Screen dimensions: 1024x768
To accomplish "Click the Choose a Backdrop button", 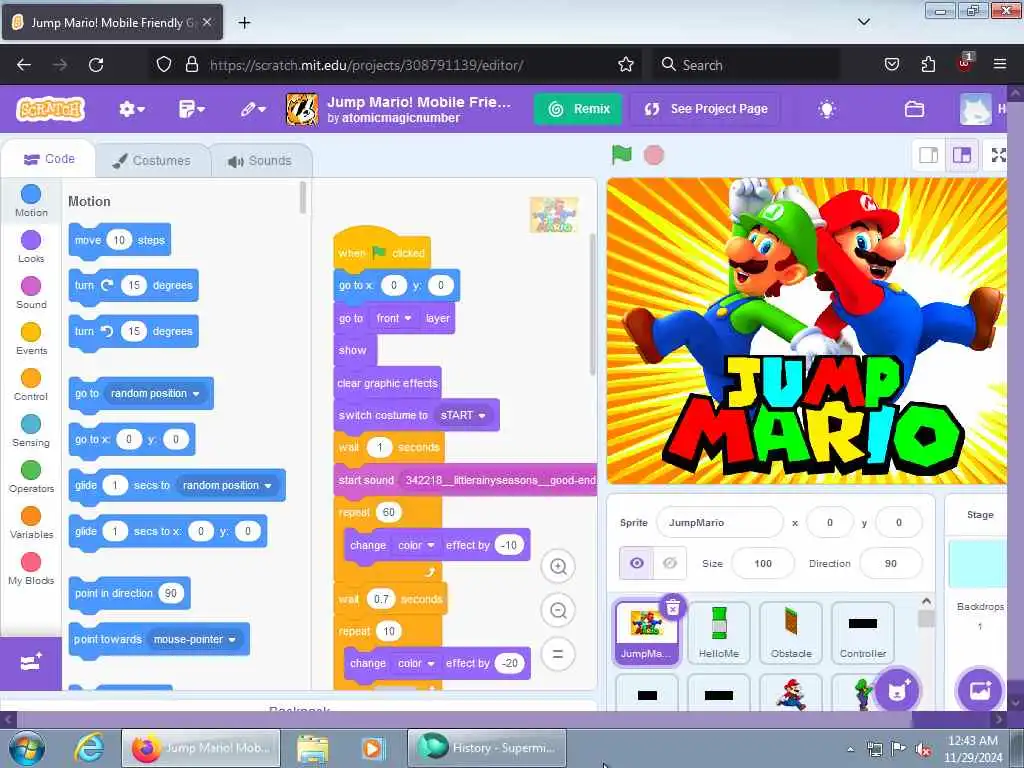I will (980, 690).
